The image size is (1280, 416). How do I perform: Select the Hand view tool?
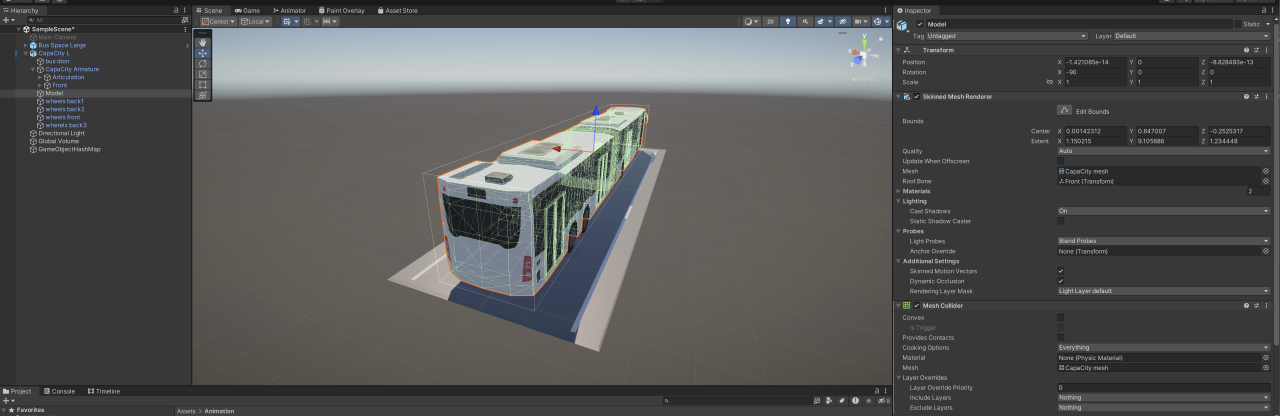pos(203,42)
